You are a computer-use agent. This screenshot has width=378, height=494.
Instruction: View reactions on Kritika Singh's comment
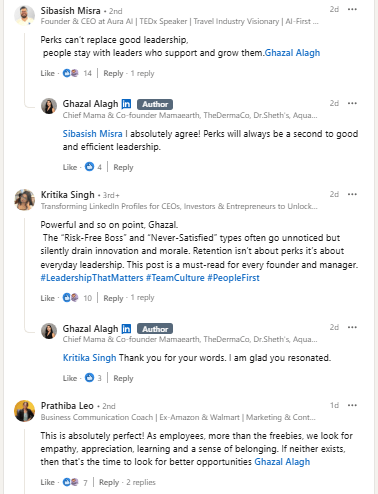pyautogui.click(x=77, y=298)
